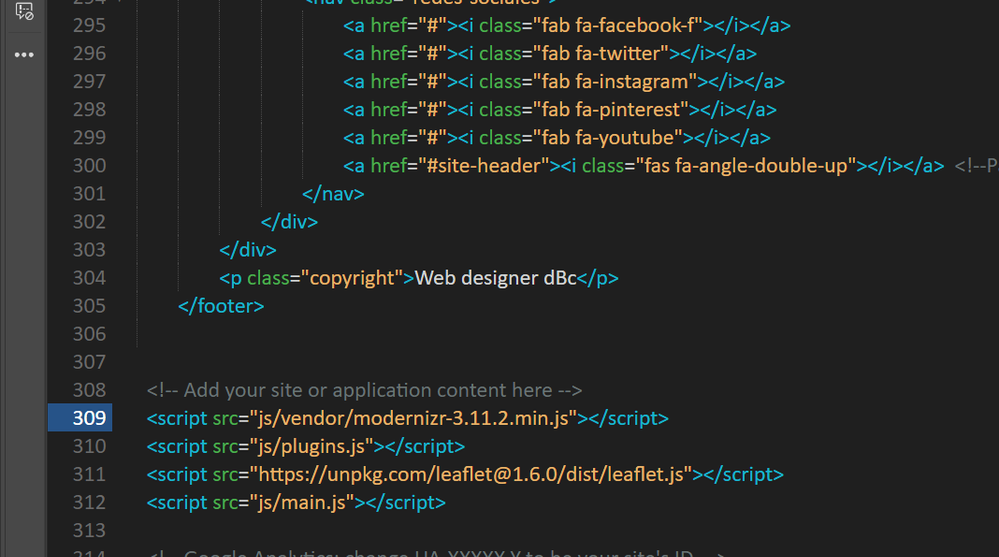Click line number 298 in the gutter
The width and height of the screenshot is (999, 557).
pos(89,110)
